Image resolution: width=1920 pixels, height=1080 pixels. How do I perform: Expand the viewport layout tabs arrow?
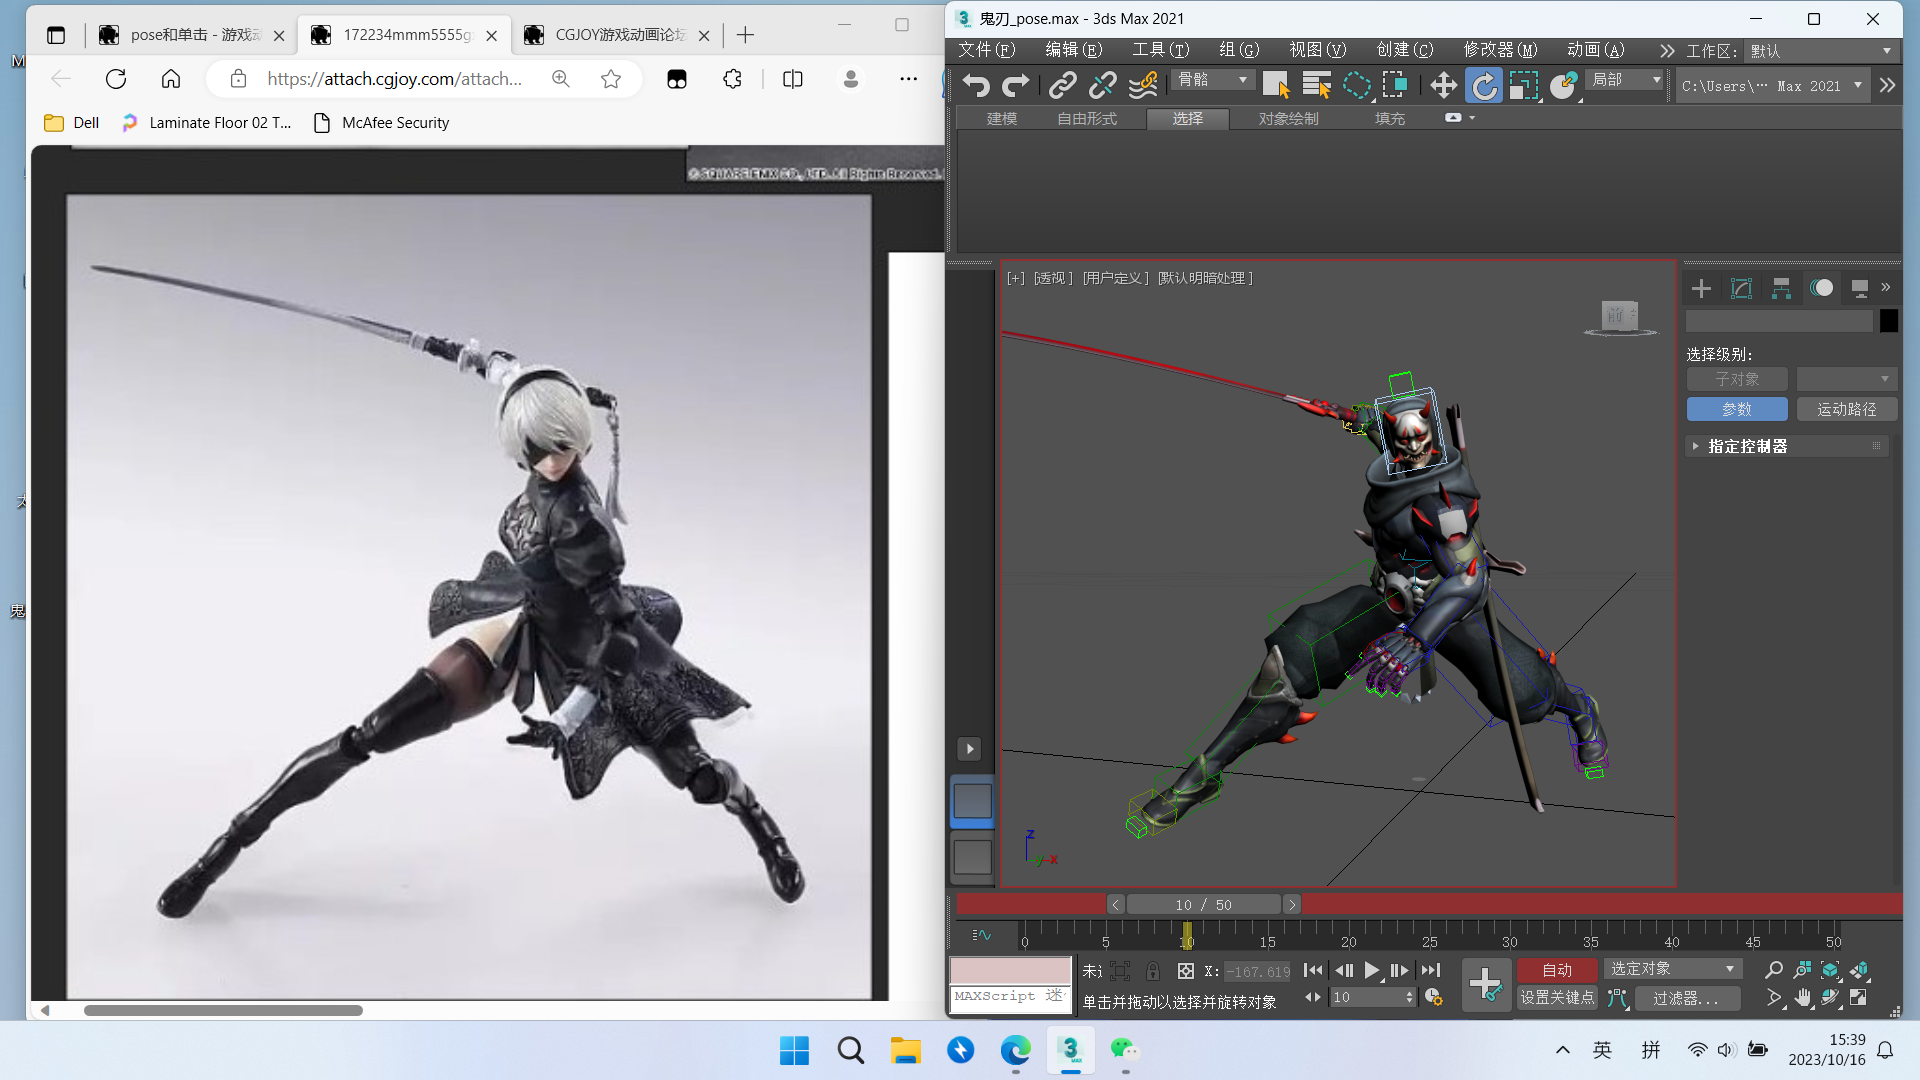tap(969, 749)
